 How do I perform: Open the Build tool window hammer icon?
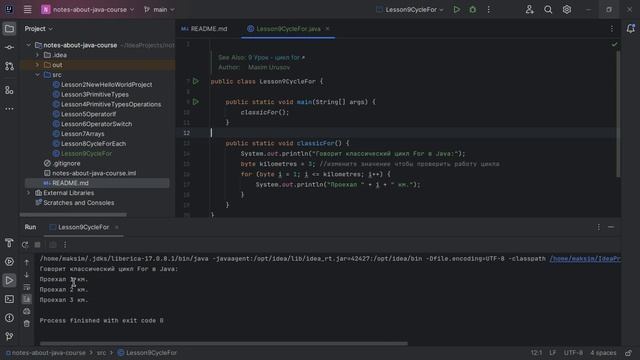coord(9,243)
